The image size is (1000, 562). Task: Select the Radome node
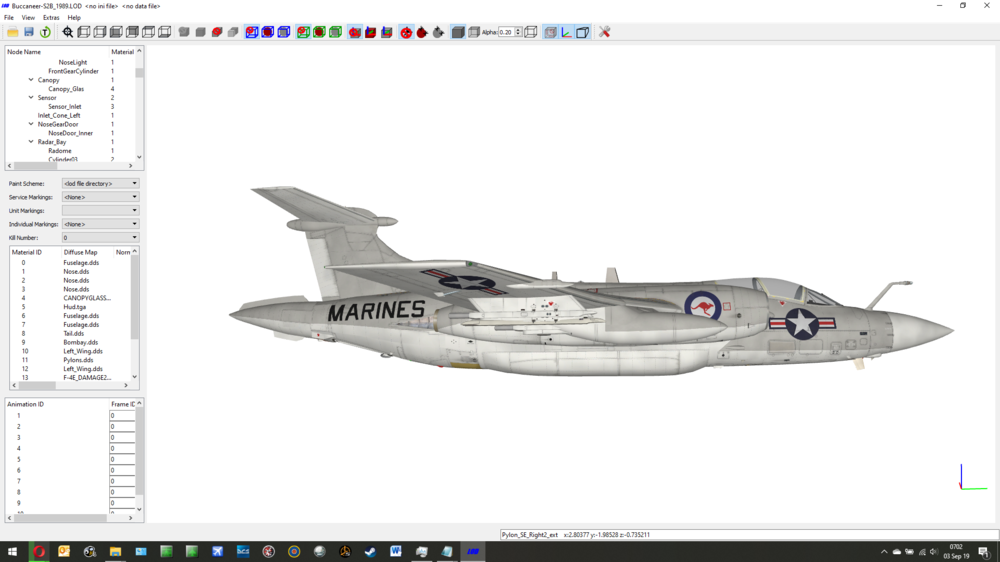60,151
